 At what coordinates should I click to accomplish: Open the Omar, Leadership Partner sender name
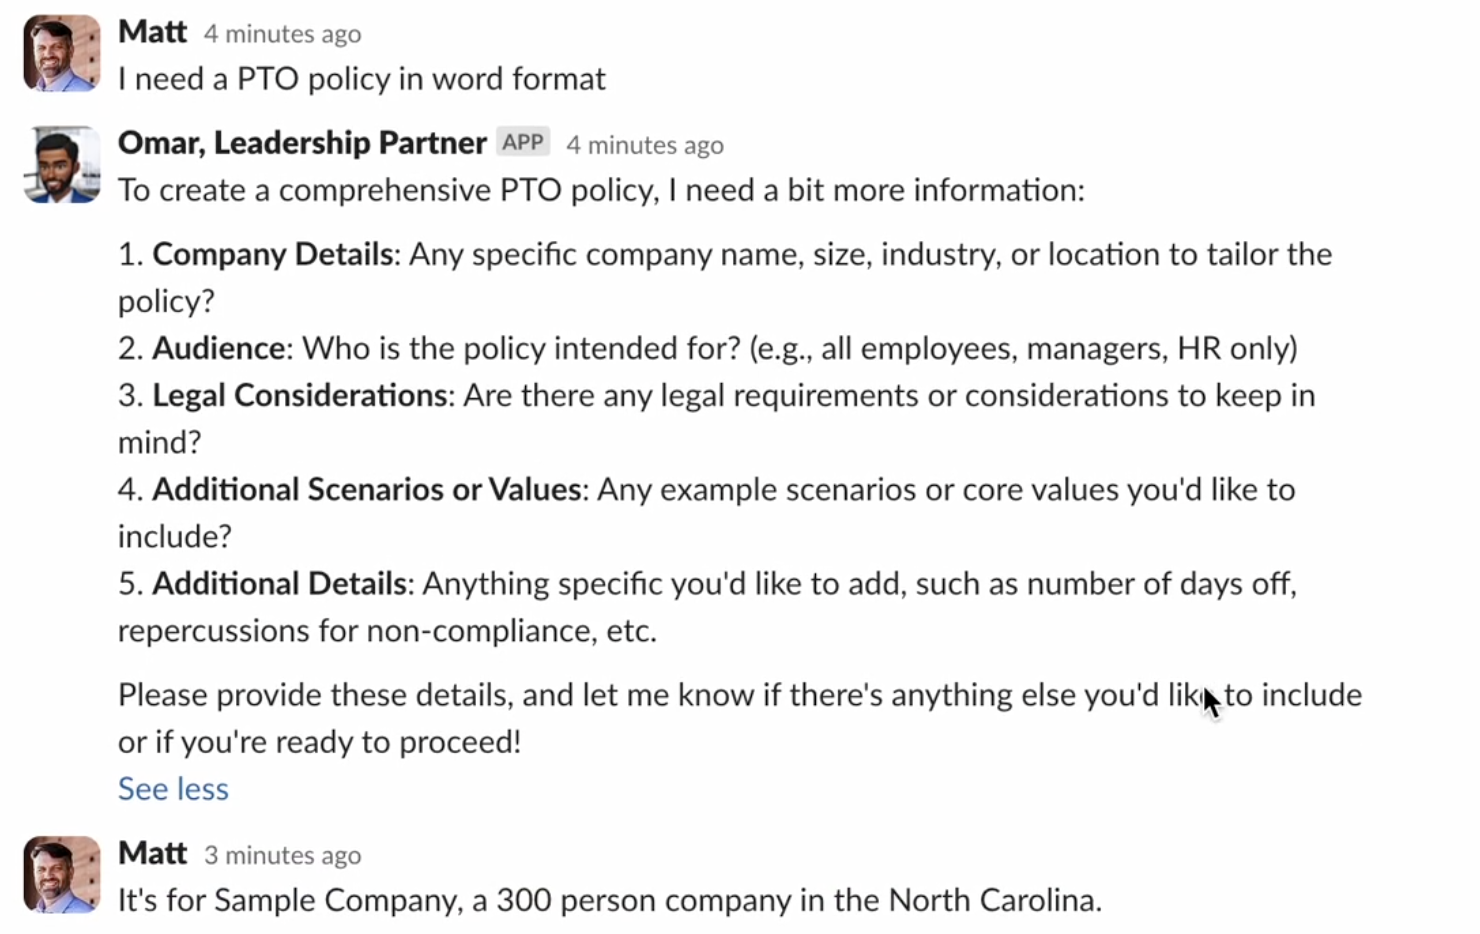coord(302,143)
